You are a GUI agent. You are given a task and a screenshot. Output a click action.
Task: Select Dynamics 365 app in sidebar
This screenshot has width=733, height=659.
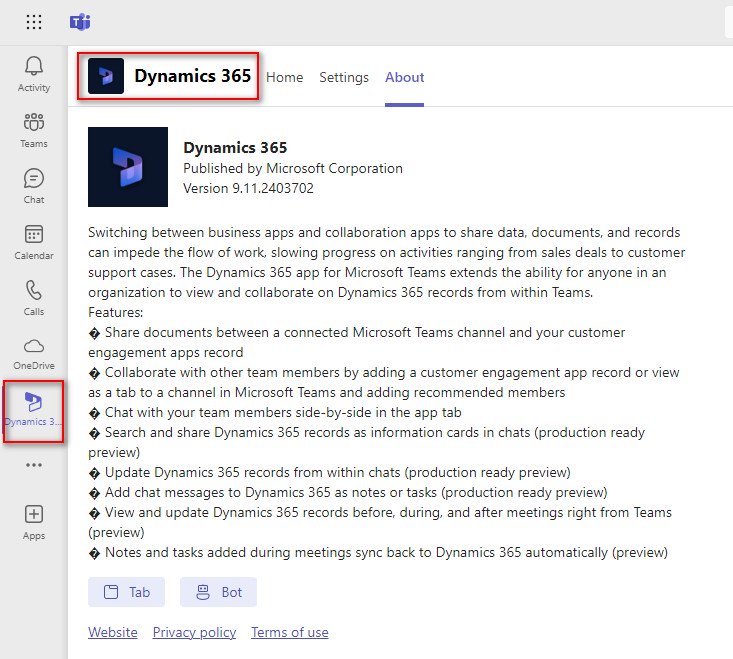pyautogui.click(x=34, y=410)
